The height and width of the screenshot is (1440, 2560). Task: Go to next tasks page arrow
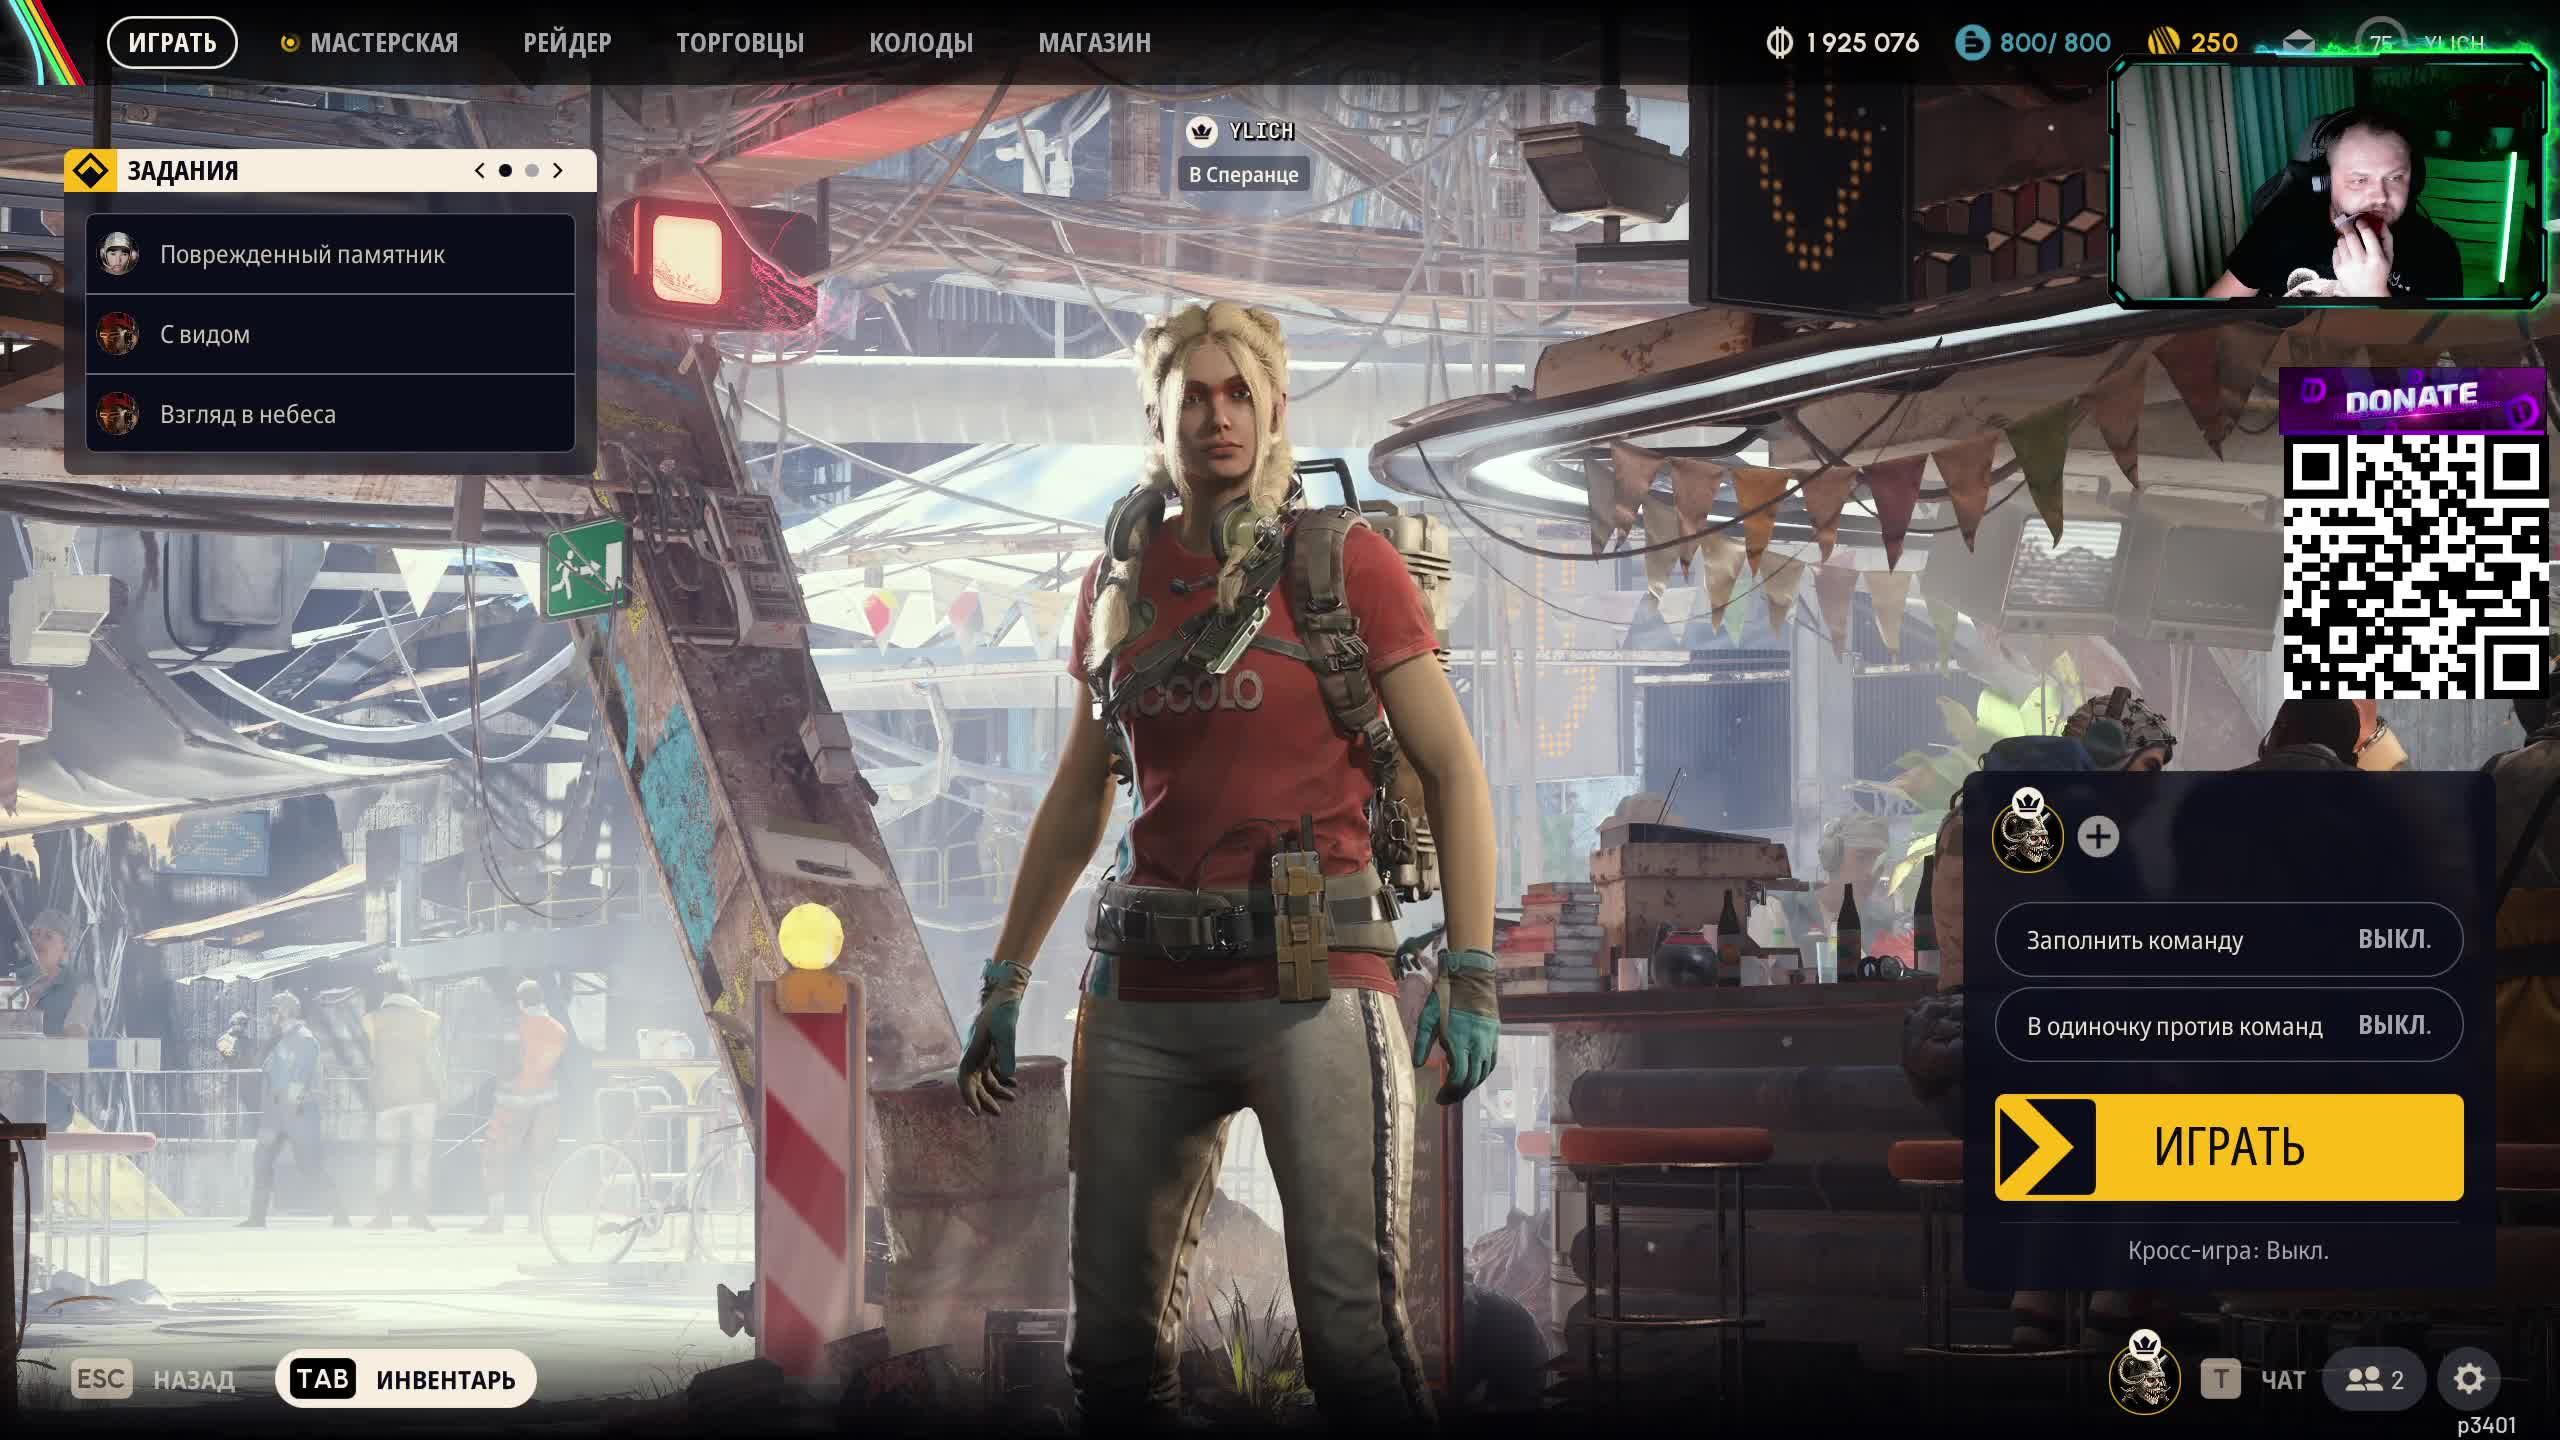click(x=558, y=171)
